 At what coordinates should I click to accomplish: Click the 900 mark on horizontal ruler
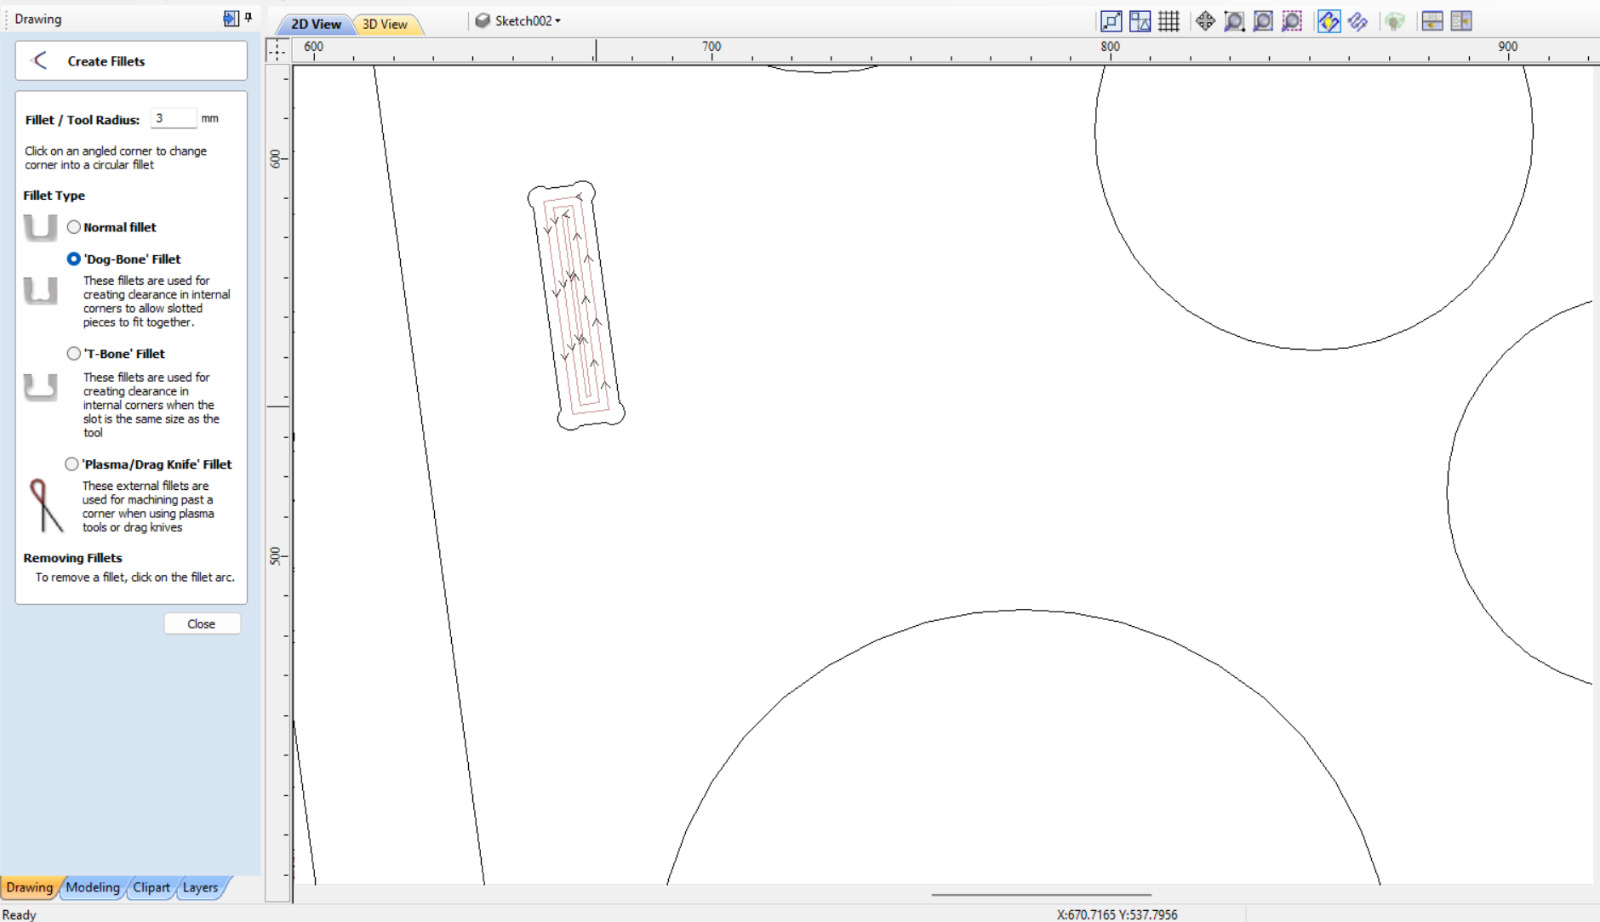pyautogui.click(x=1508, y=47)
